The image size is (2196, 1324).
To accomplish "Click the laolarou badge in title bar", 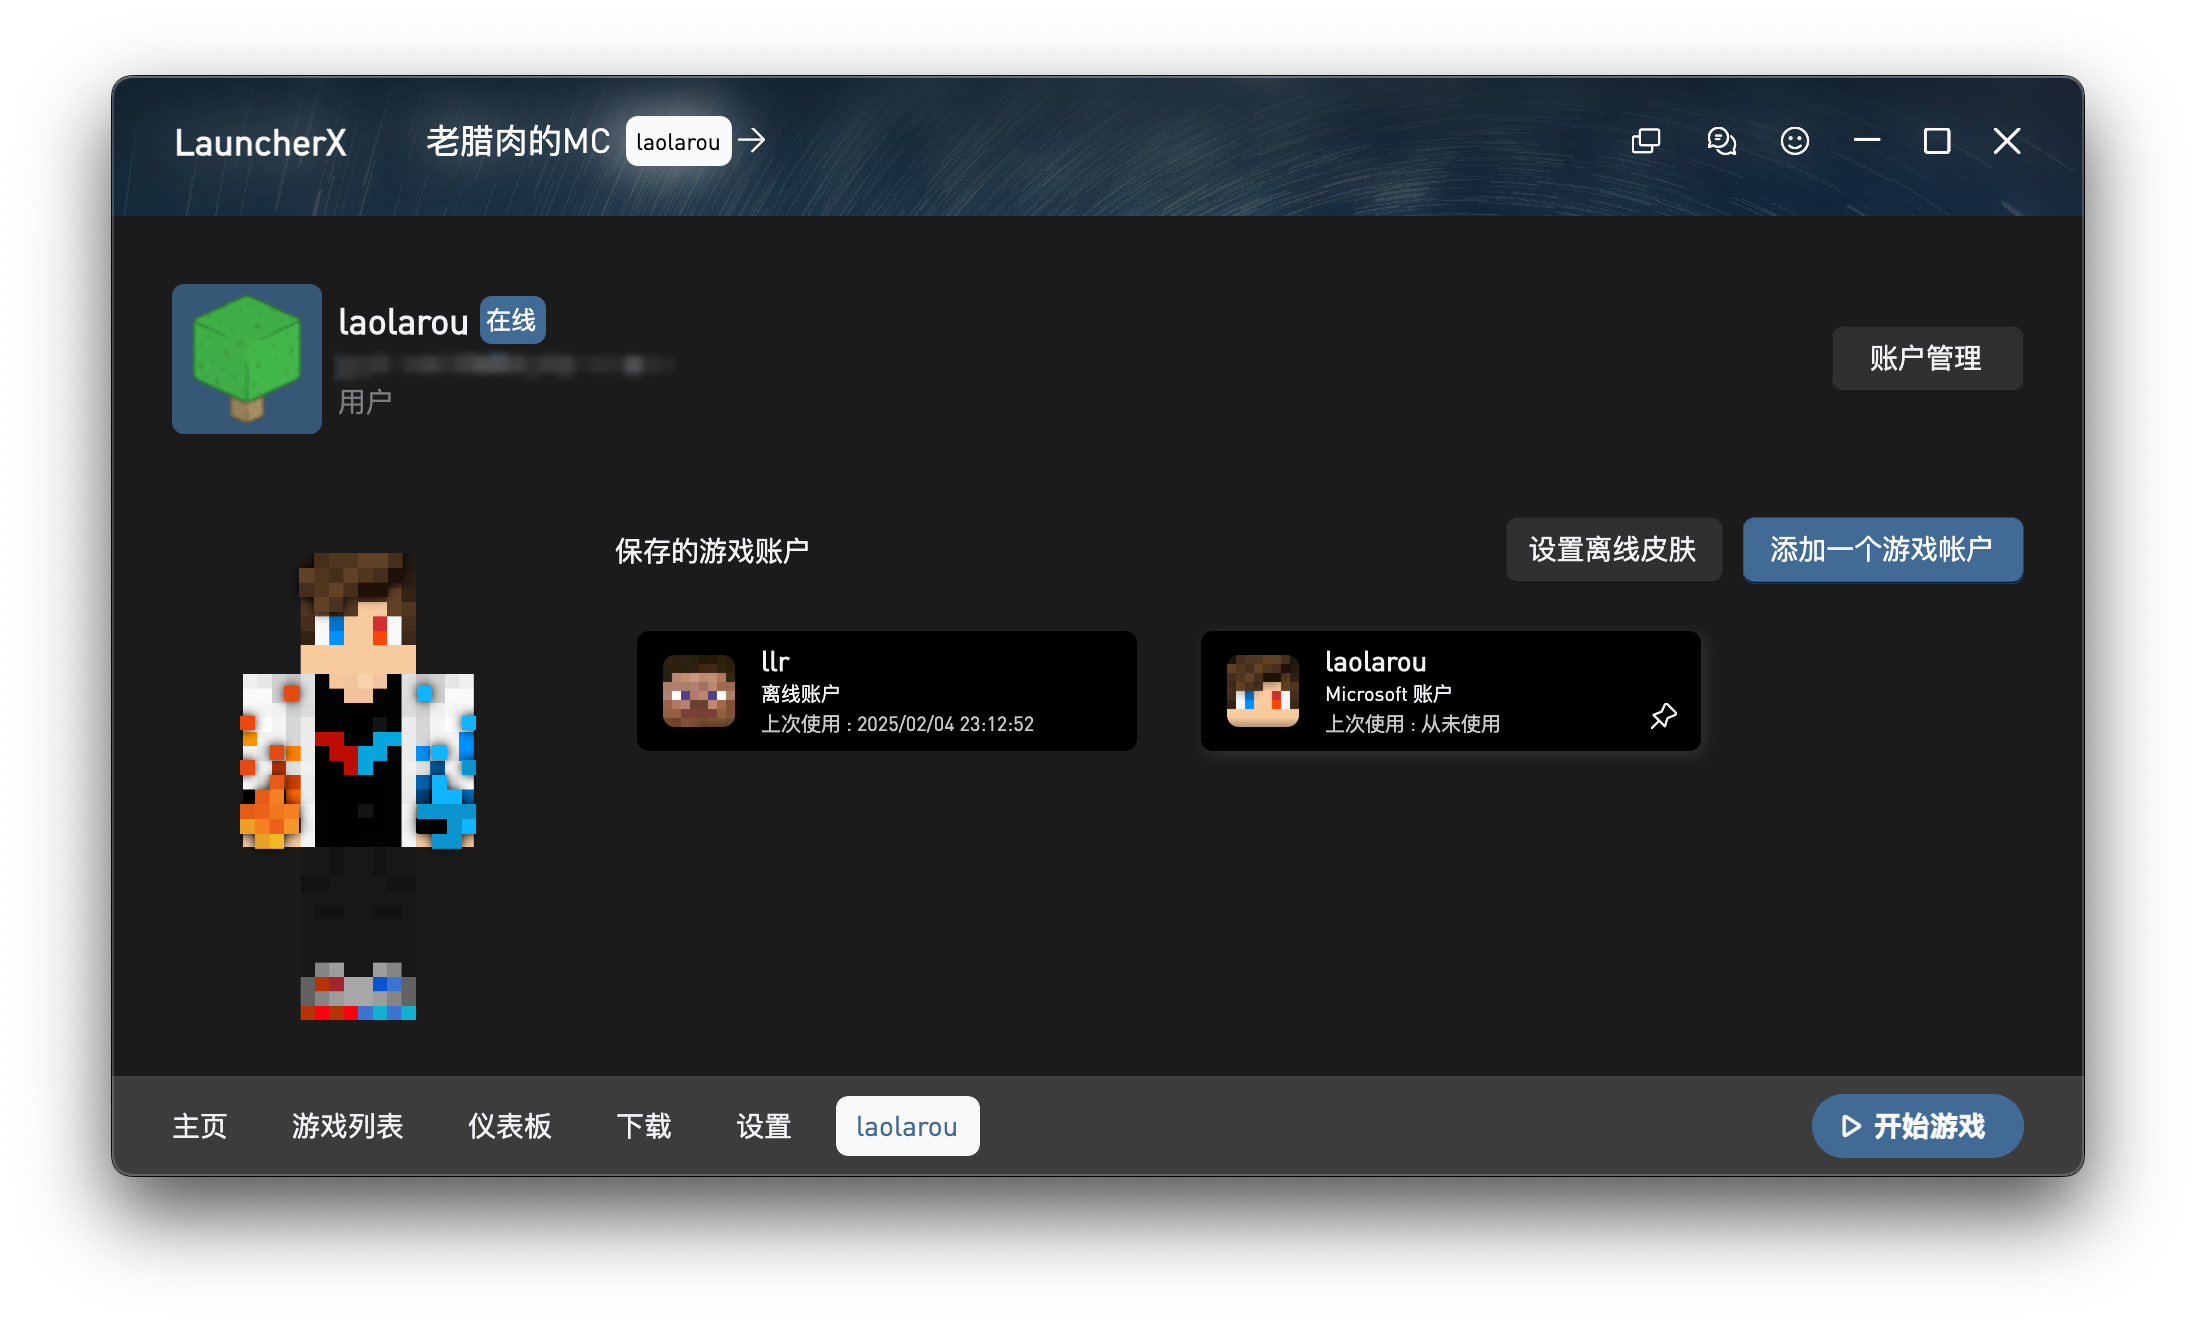I will coord(679,141).
